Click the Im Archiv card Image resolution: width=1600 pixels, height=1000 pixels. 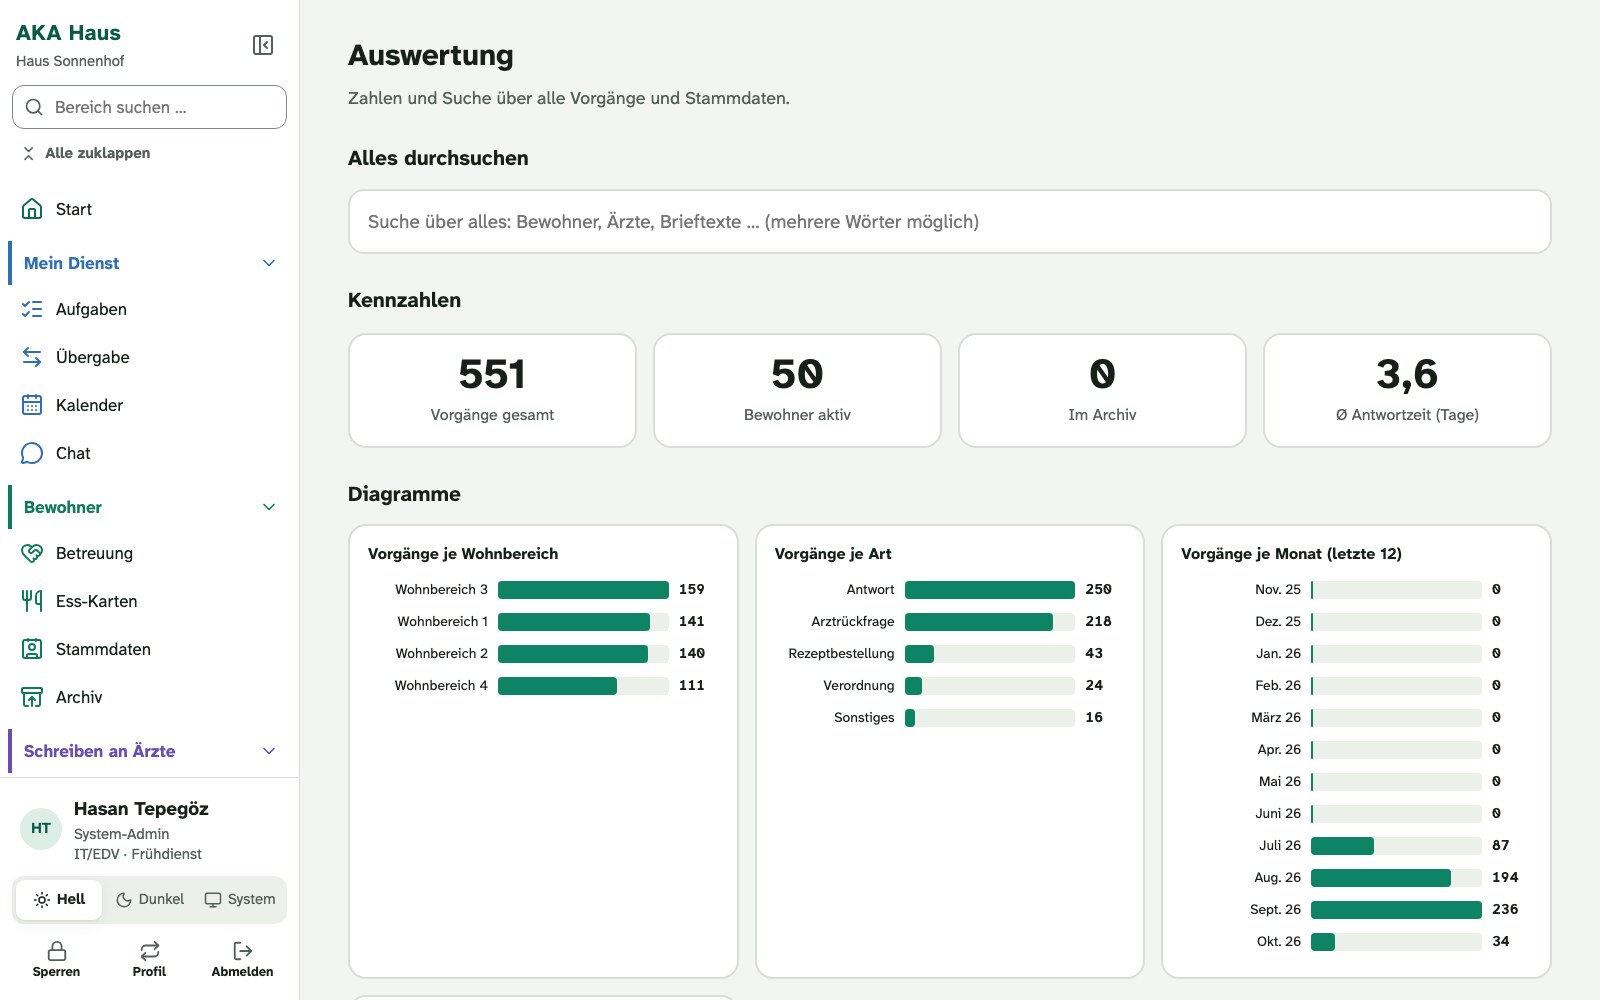click(1102, 390)
